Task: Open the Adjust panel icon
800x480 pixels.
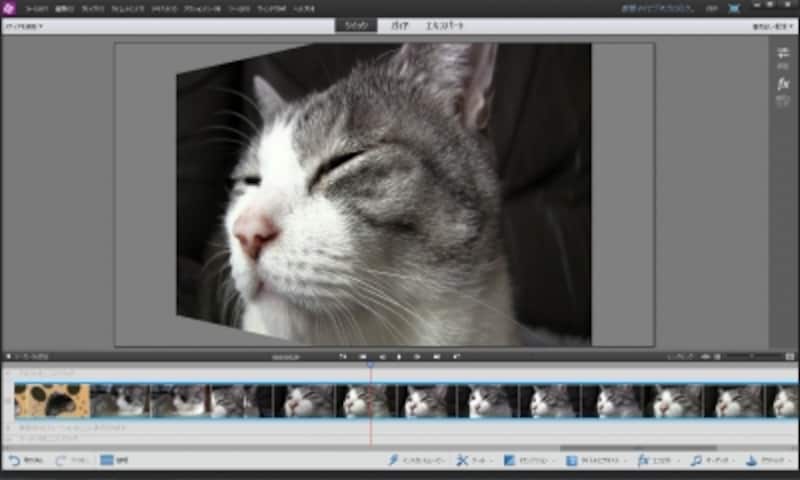Action: pos(783,53)
